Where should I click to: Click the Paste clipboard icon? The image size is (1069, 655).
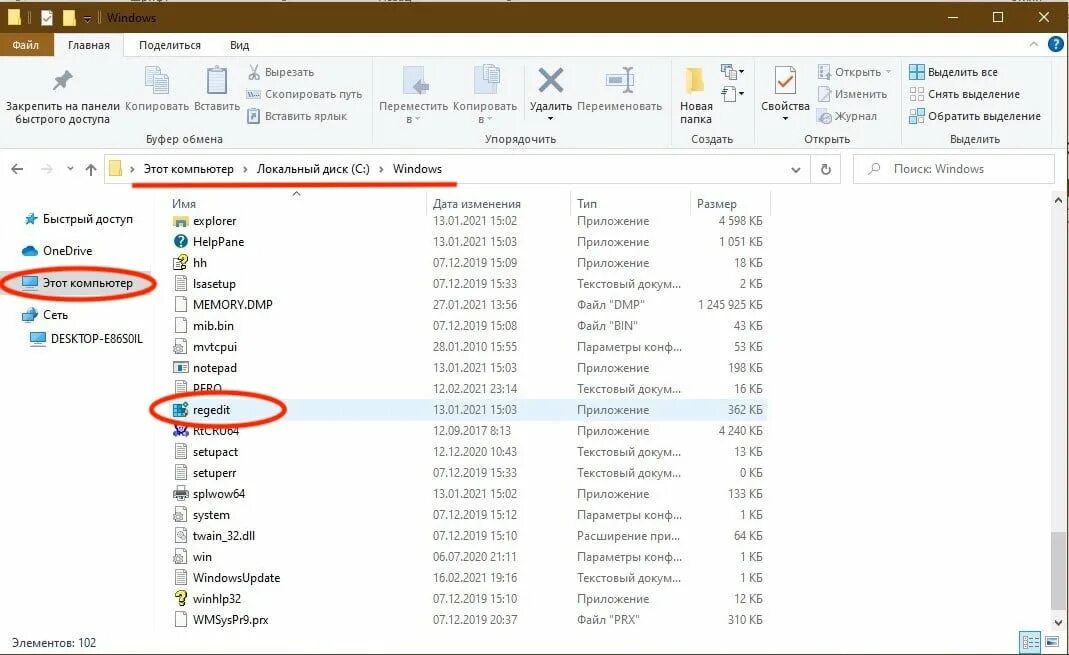pos(217,80)
